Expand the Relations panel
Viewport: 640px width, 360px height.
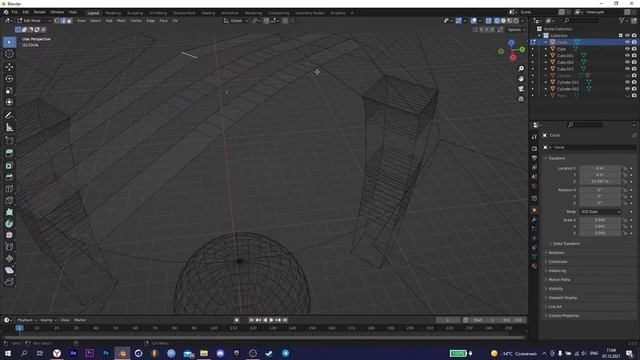(556, 253)
